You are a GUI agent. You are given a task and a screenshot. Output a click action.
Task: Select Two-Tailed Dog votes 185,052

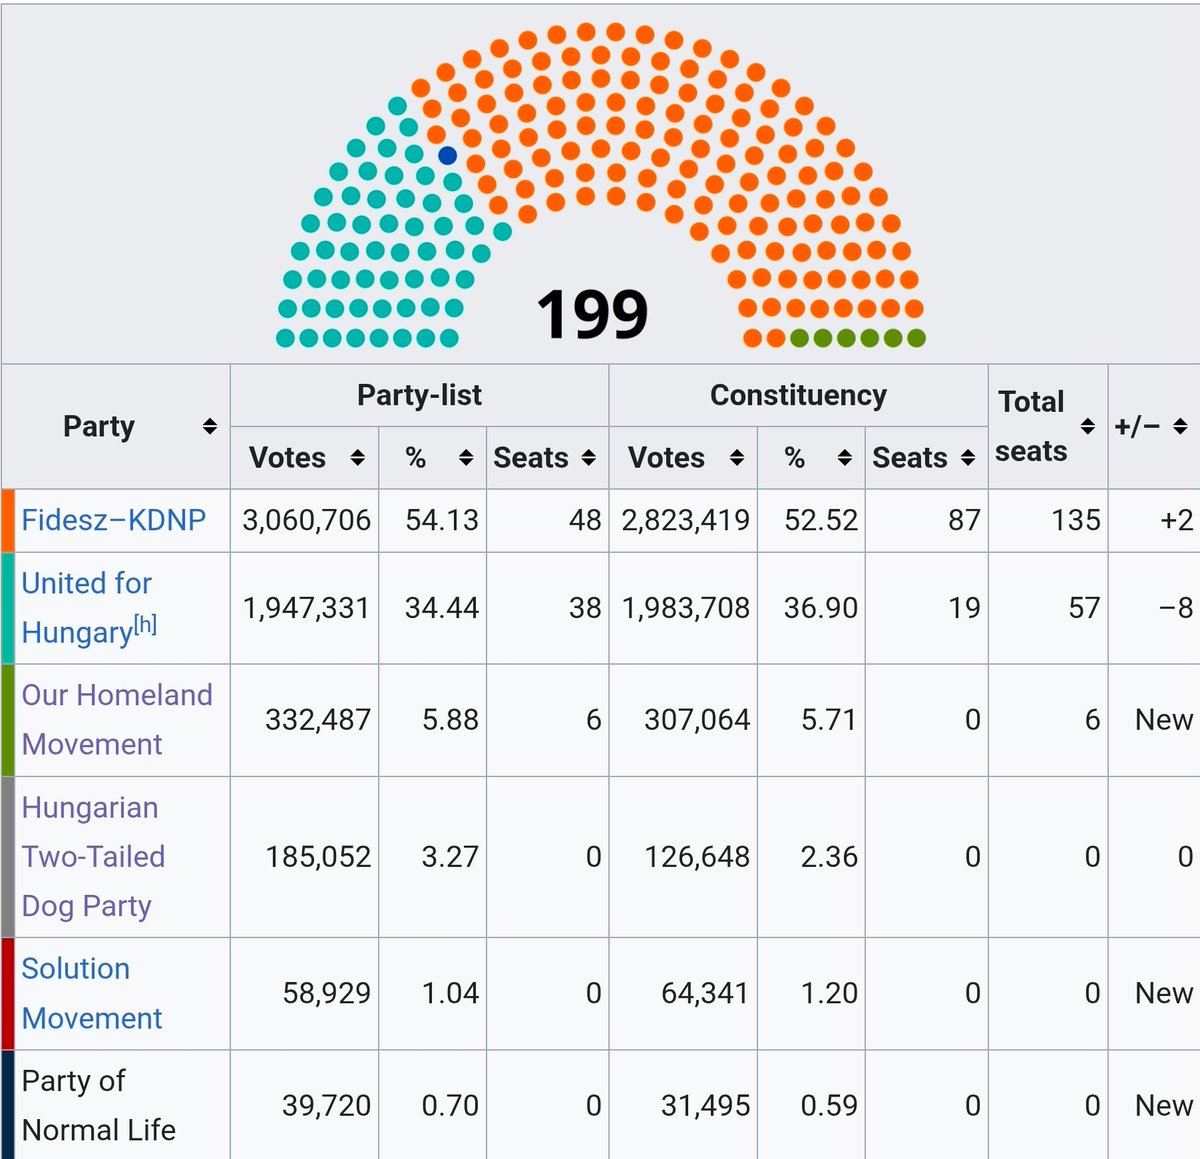point(318,857)
